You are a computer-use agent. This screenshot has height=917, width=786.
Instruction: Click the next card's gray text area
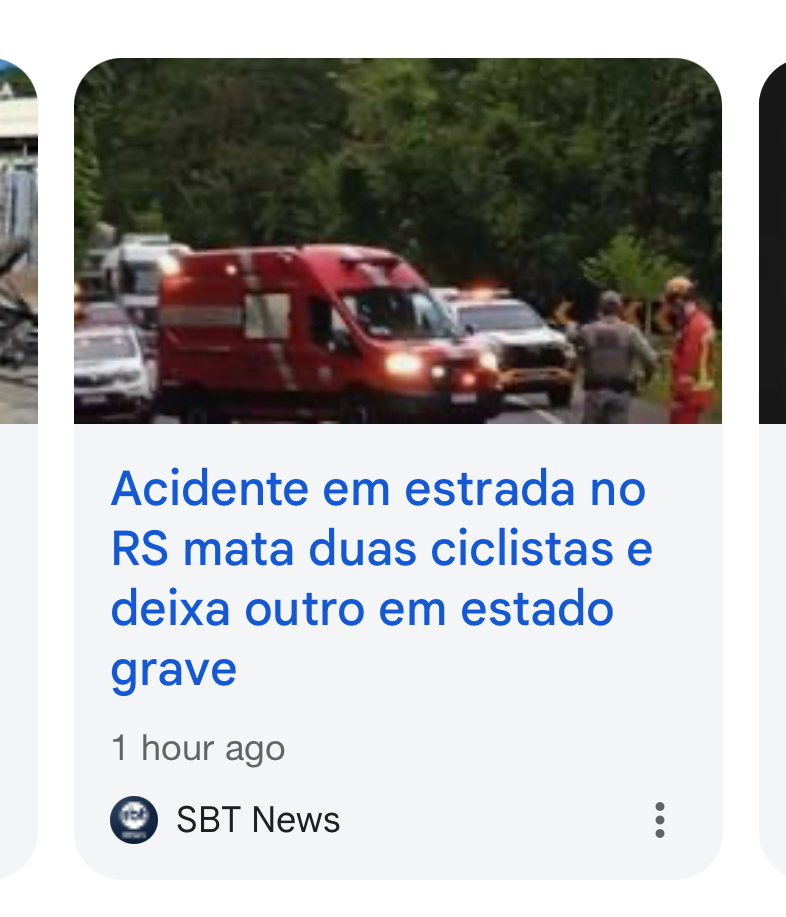(x=773, y=649)
